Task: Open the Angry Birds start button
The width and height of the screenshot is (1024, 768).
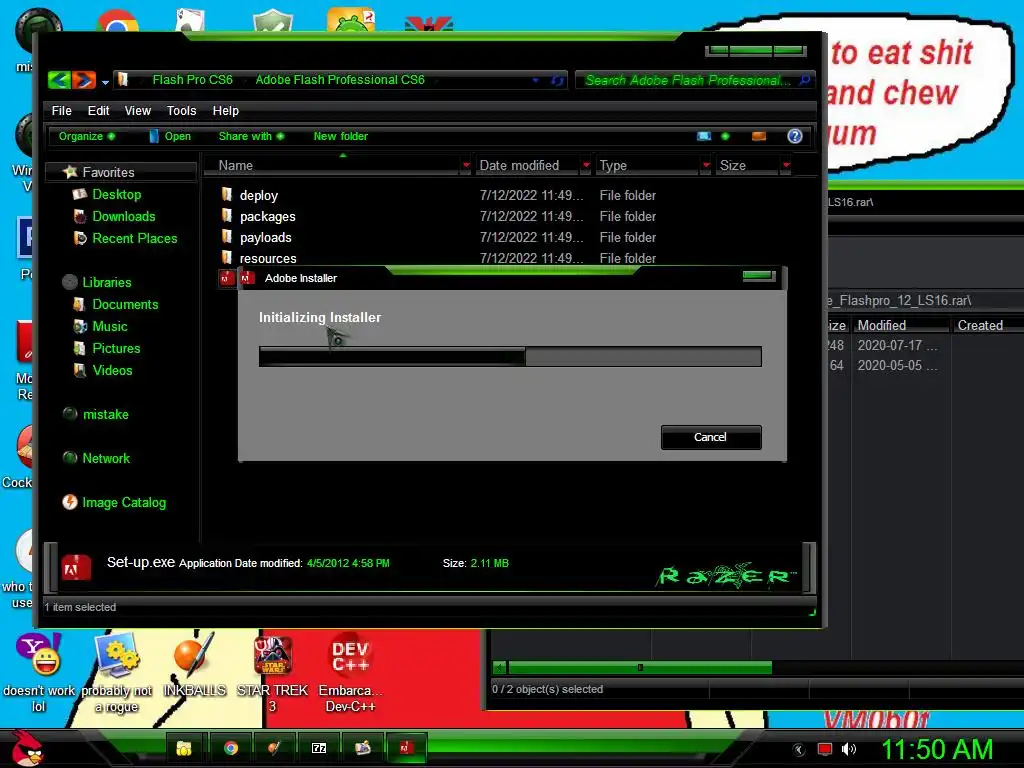Action: tap(26, 747)
